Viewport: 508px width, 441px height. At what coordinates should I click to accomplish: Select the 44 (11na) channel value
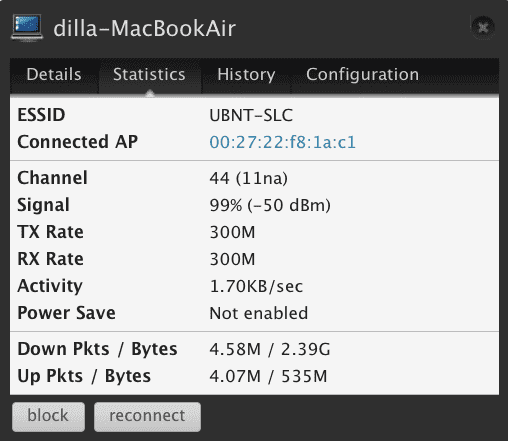(x=248, y=178)
